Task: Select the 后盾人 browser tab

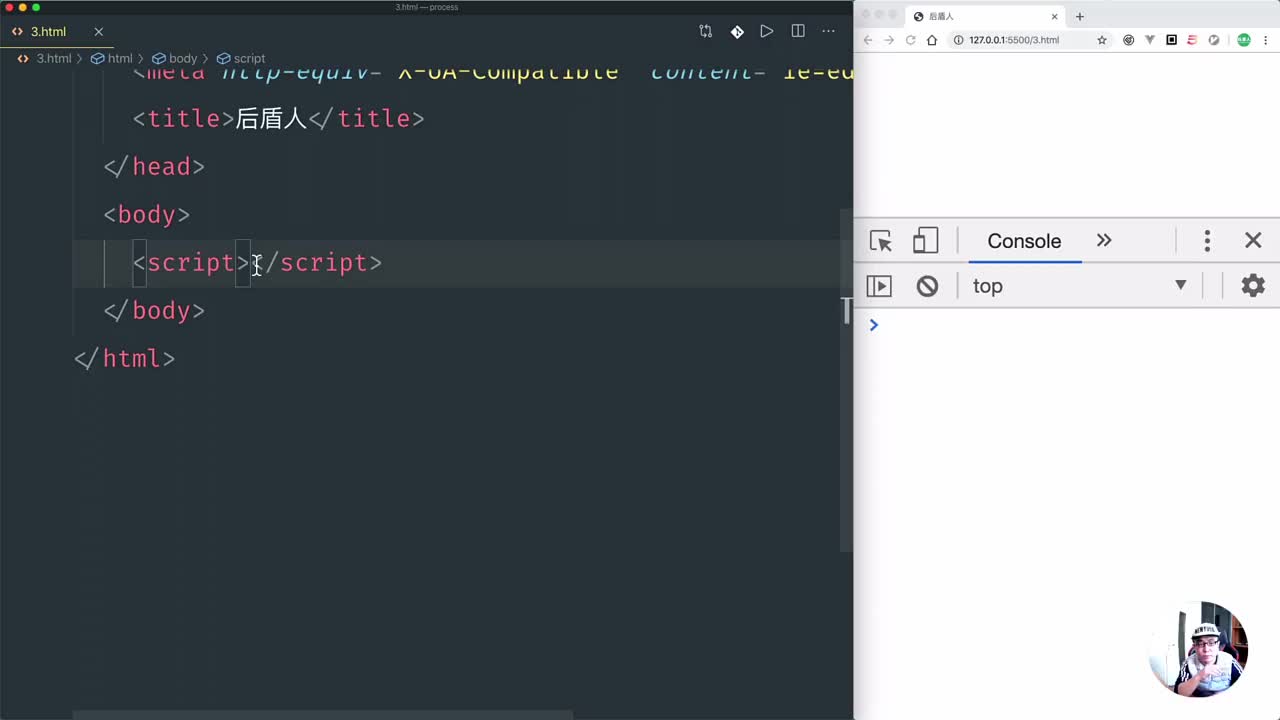Action: [985, 16]
